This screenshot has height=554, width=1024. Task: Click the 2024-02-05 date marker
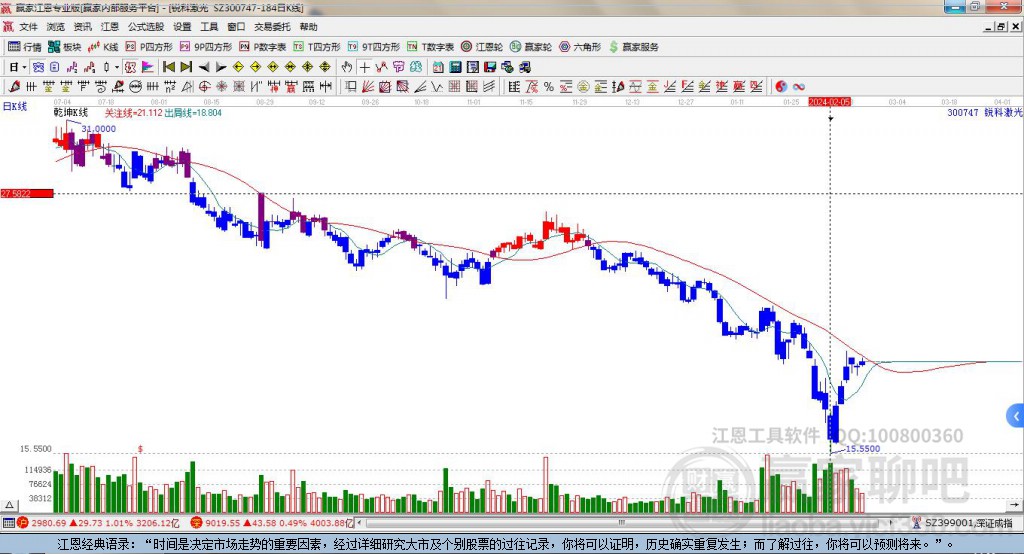coord(830,102)
